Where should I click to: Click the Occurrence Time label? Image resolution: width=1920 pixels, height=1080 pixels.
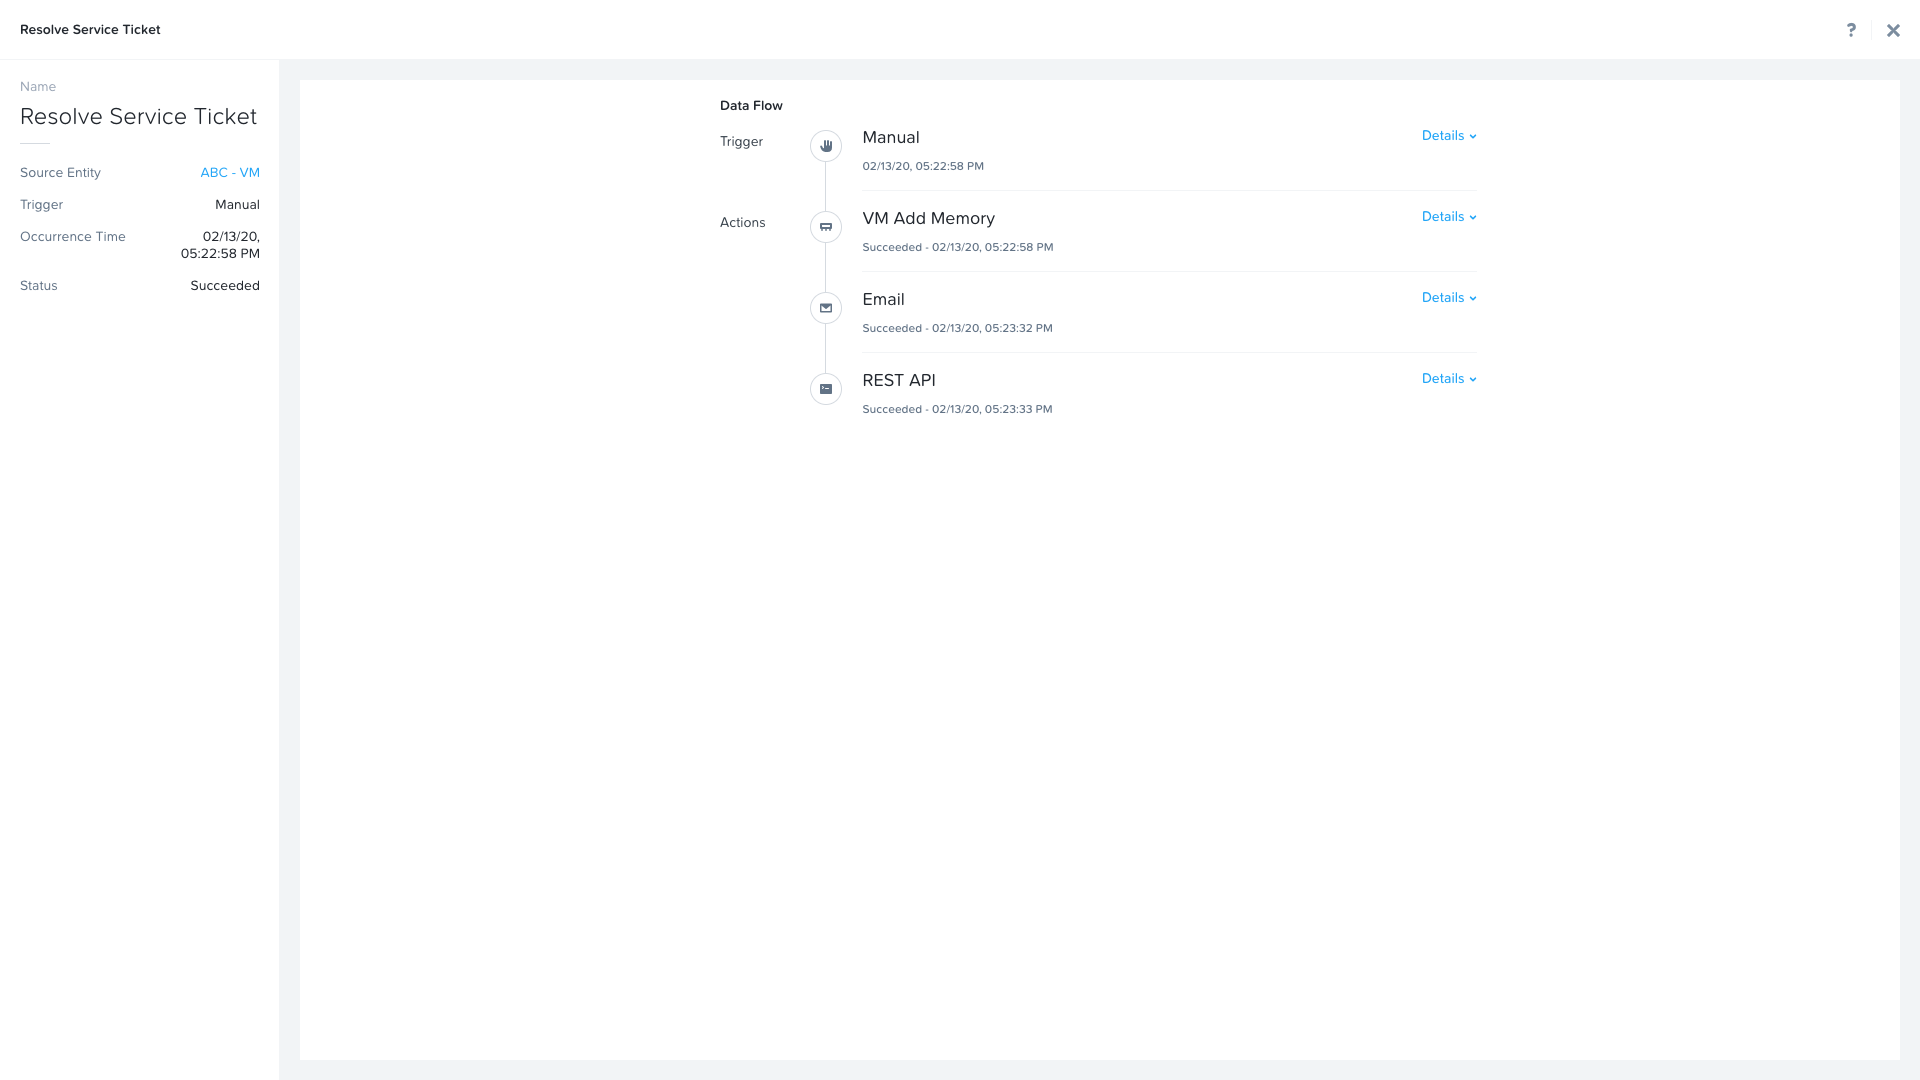pyautogui.click(x=73, y=237)
